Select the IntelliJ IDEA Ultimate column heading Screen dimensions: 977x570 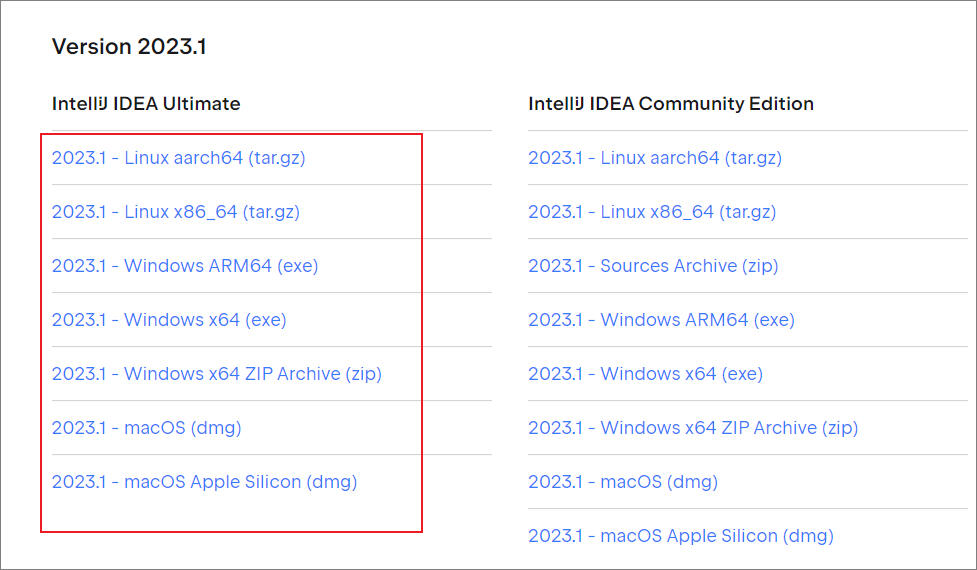click(146, 103)
